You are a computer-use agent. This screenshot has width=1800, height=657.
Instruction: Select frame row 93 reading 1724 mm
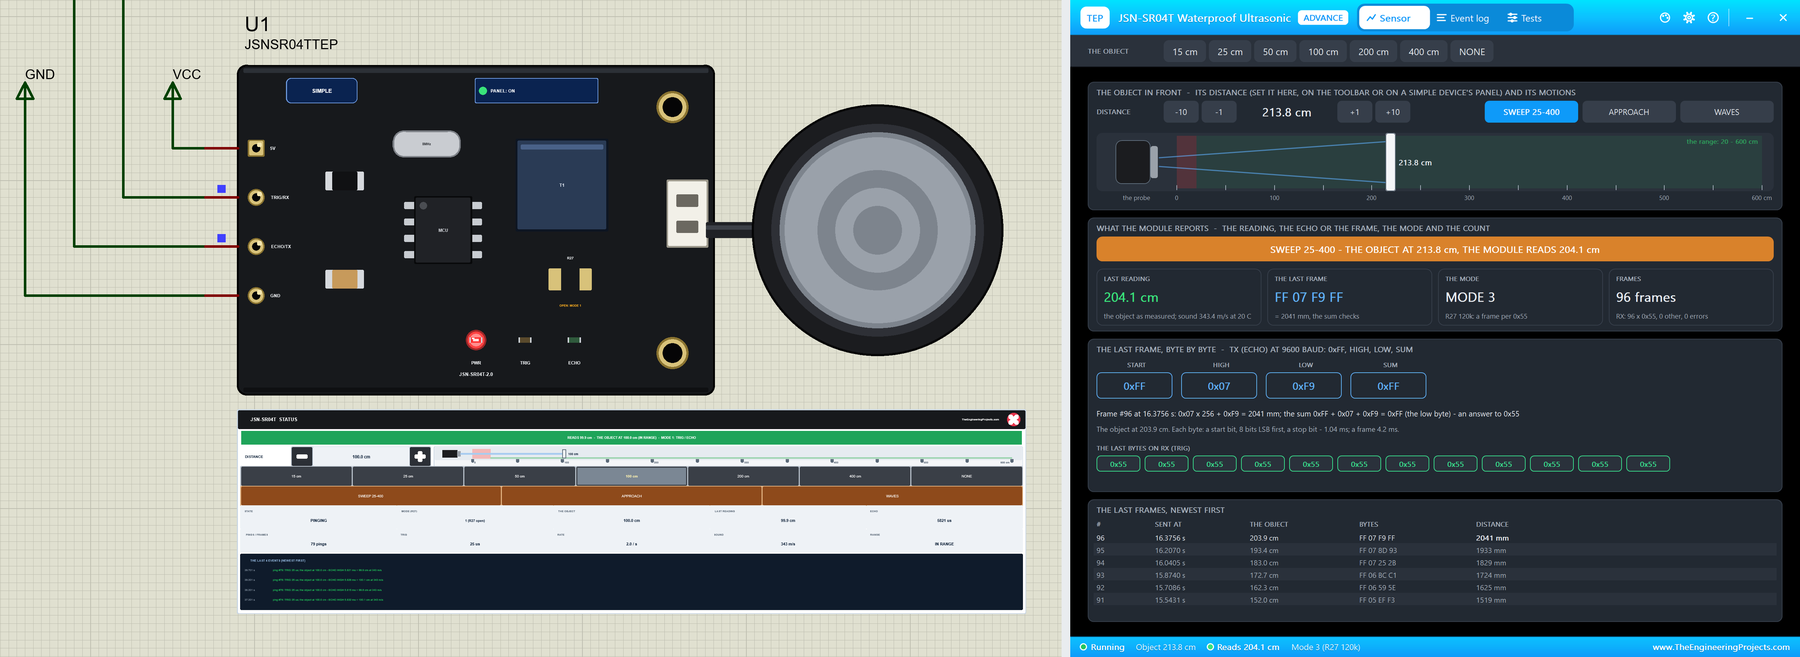tap(1434, 575)
